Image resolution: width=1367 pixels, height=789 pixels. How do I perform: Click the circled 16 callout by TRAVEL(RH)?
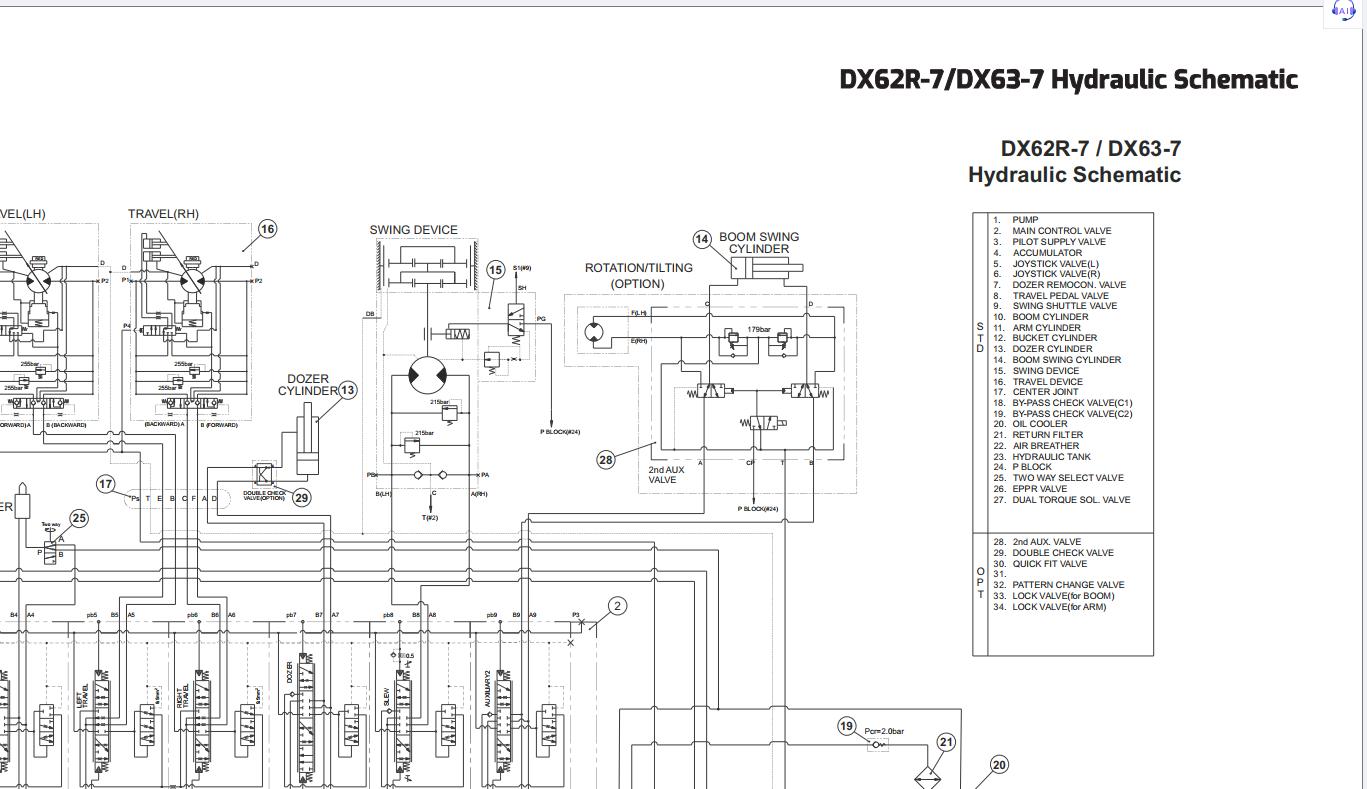(267, 229)
